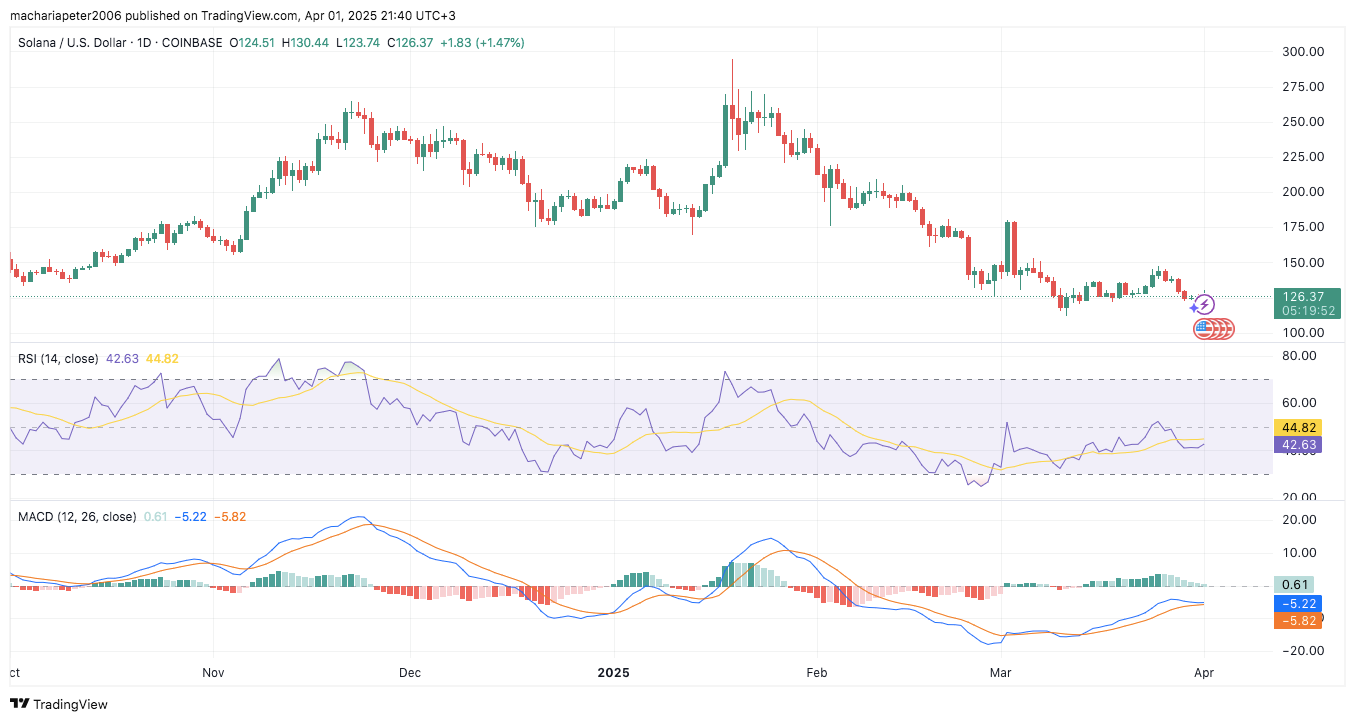The image size is (1355, 721).
Task: Click the 300.00 level on price scale
Action: pos(1301,52)
